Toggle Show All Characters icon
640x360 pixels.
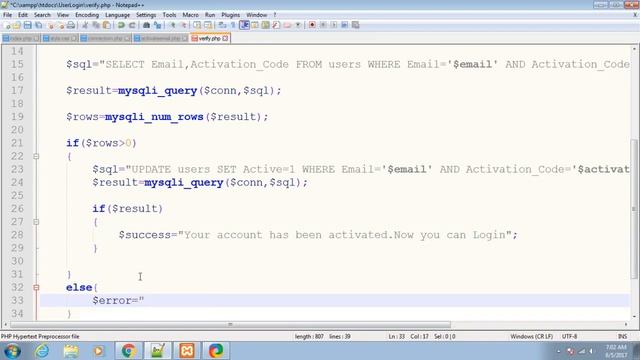pyautogui.click(x=233, y=25)
